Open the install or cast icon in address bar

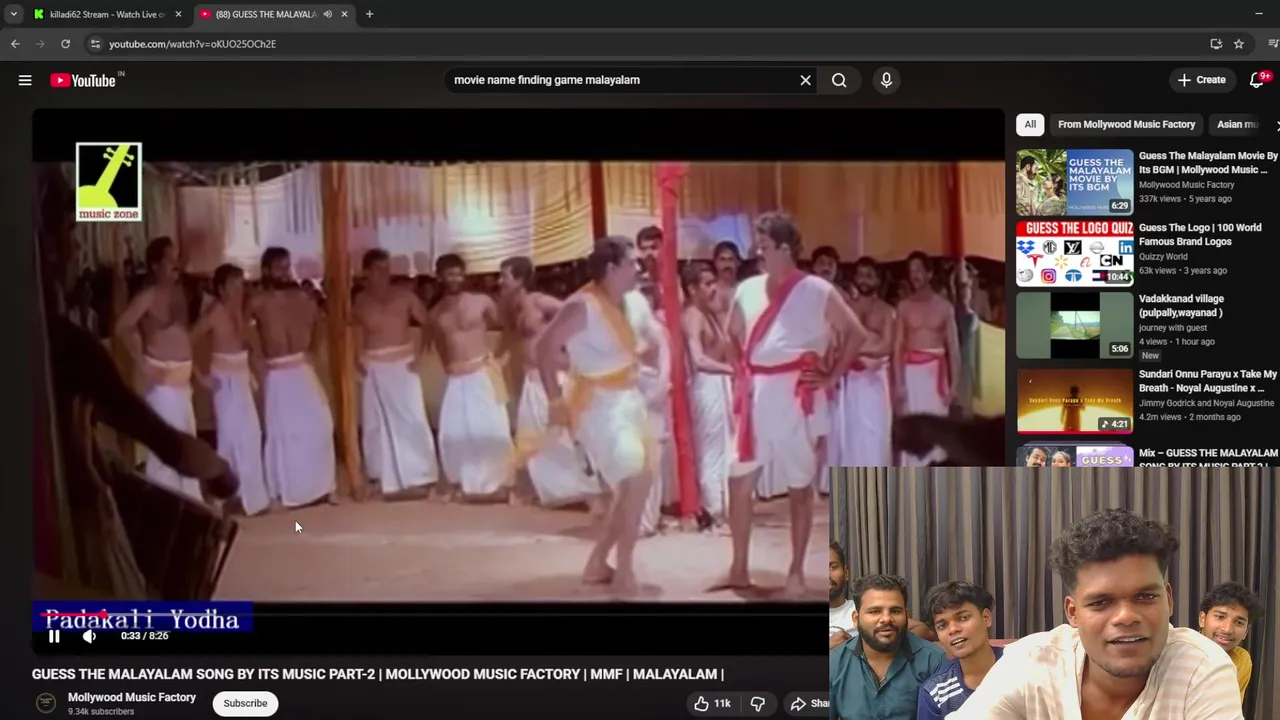pyautogui.click(x=1216, y=44)
